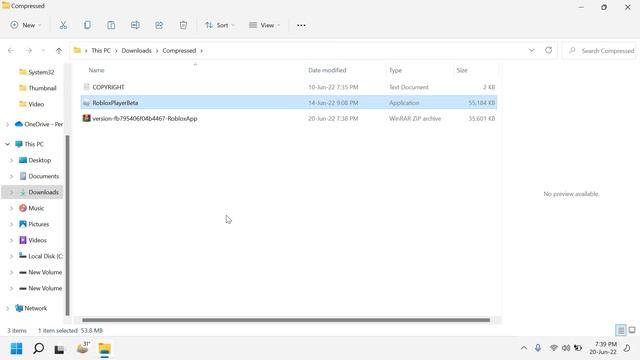Open Thumbnail folder in sidebar
This screenshot has width=640, height=360.
[x=38, y=88]
